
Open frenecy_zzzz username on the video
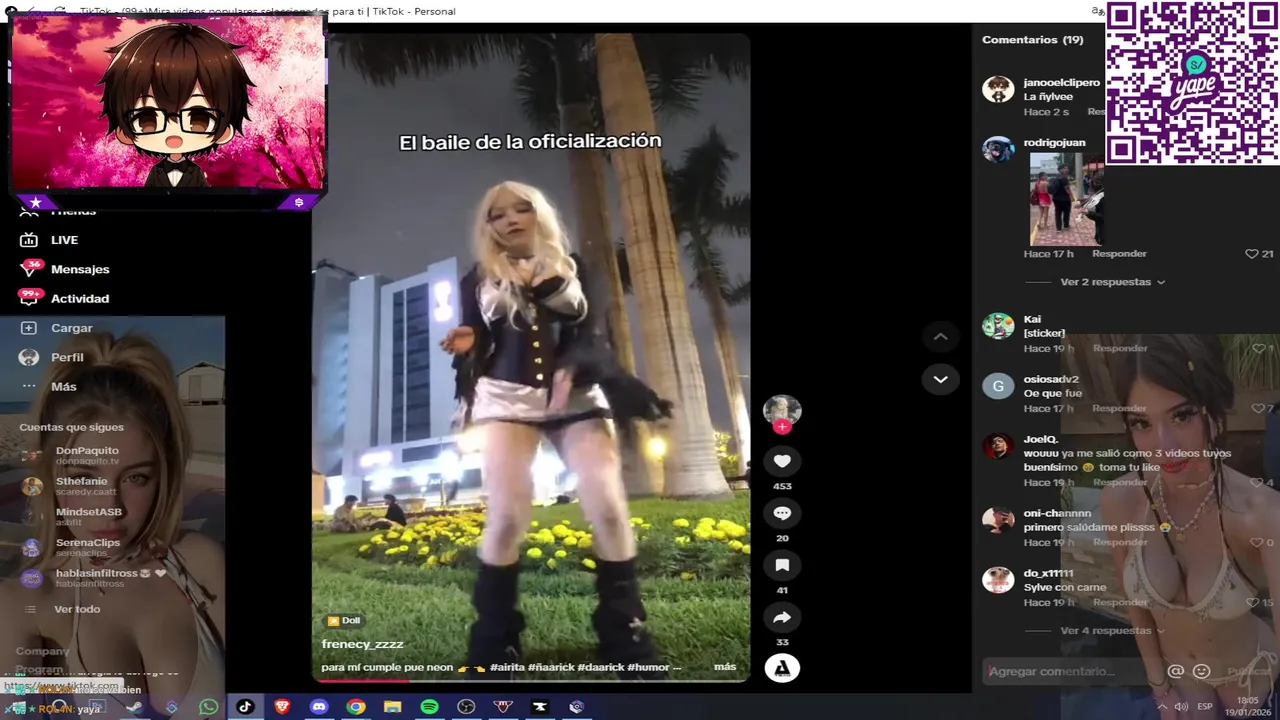pos(362,644)
